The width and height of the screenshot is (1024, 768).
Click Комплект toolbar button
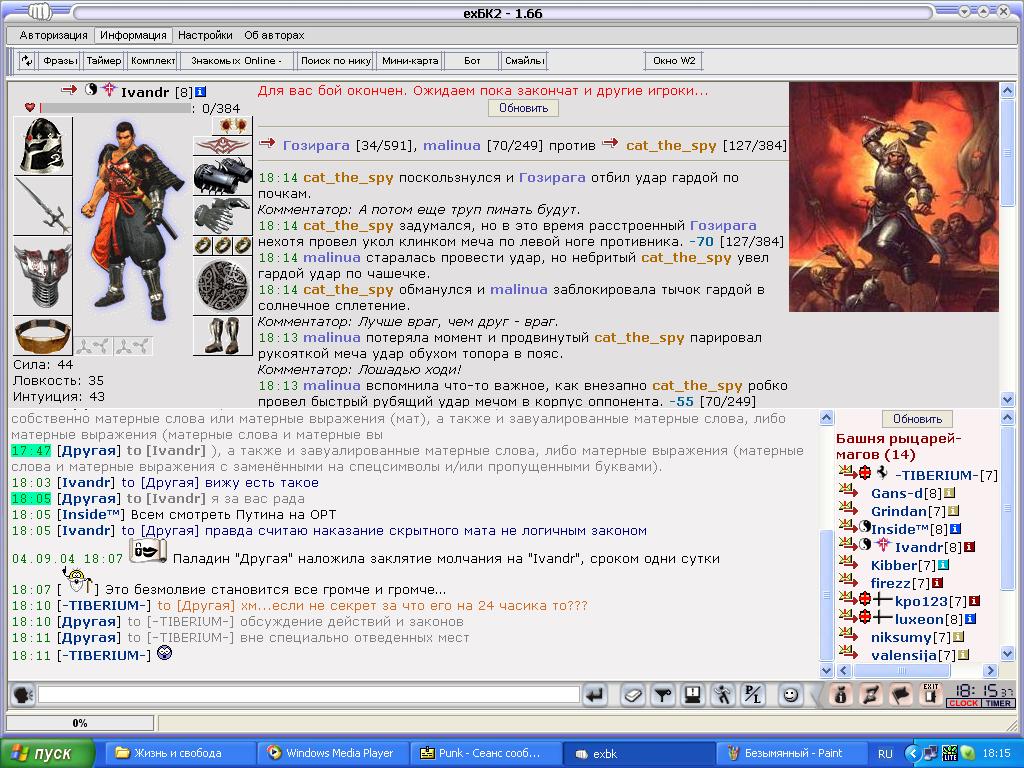point(153,61)
